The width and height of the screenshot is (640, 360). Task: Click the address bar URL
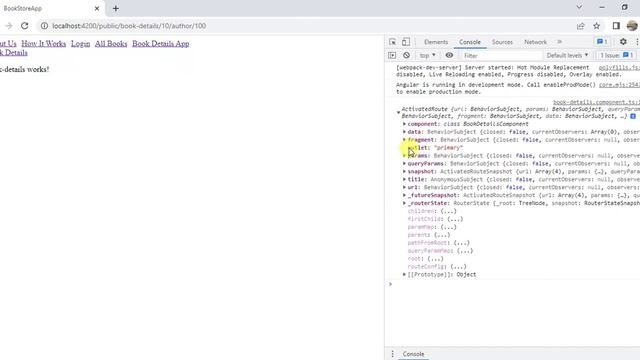click(x=129, y=26)
